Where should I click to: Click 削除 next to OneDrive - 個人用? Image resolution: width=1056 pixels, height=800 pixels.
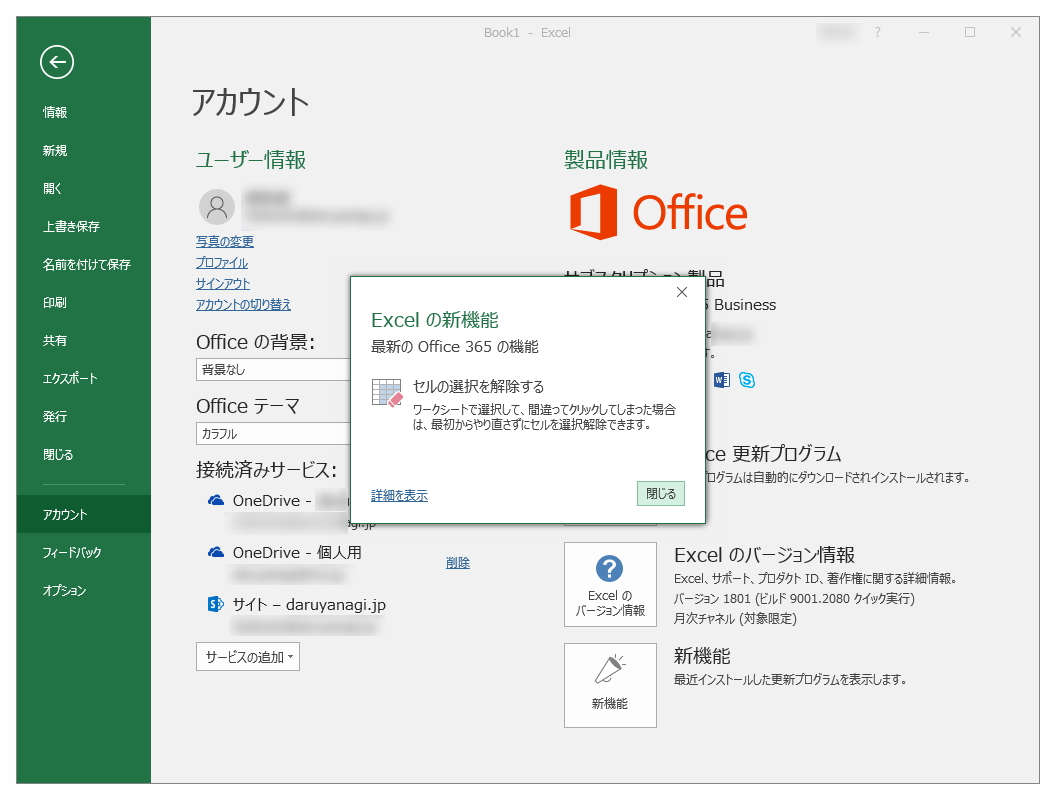coord(457,562)
